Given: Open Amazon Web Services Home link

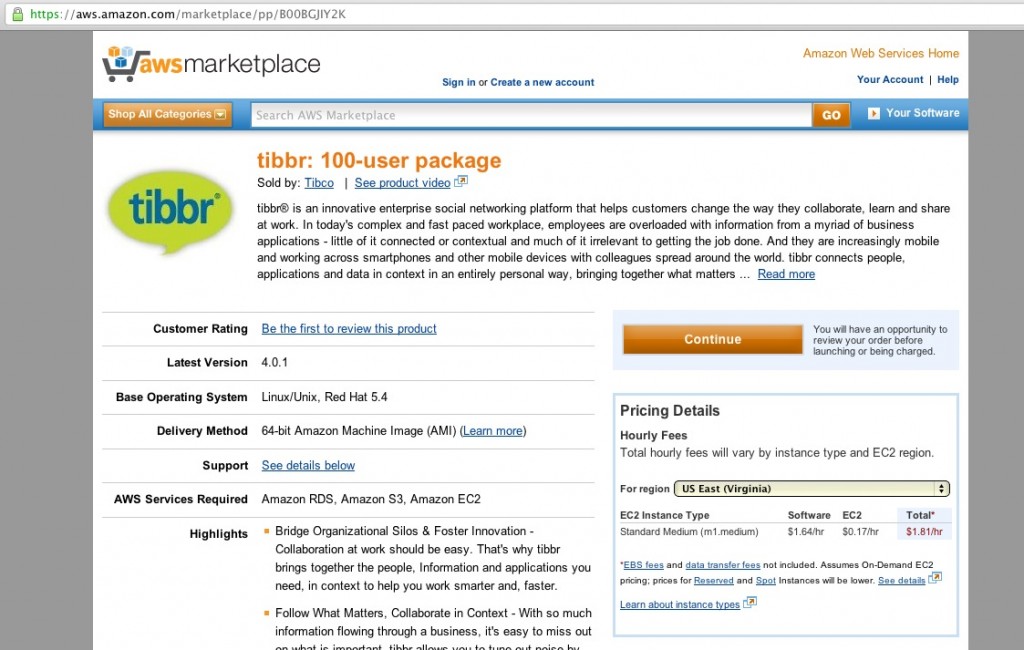Looking at the screenshot, I should click(x=880, y=54).
